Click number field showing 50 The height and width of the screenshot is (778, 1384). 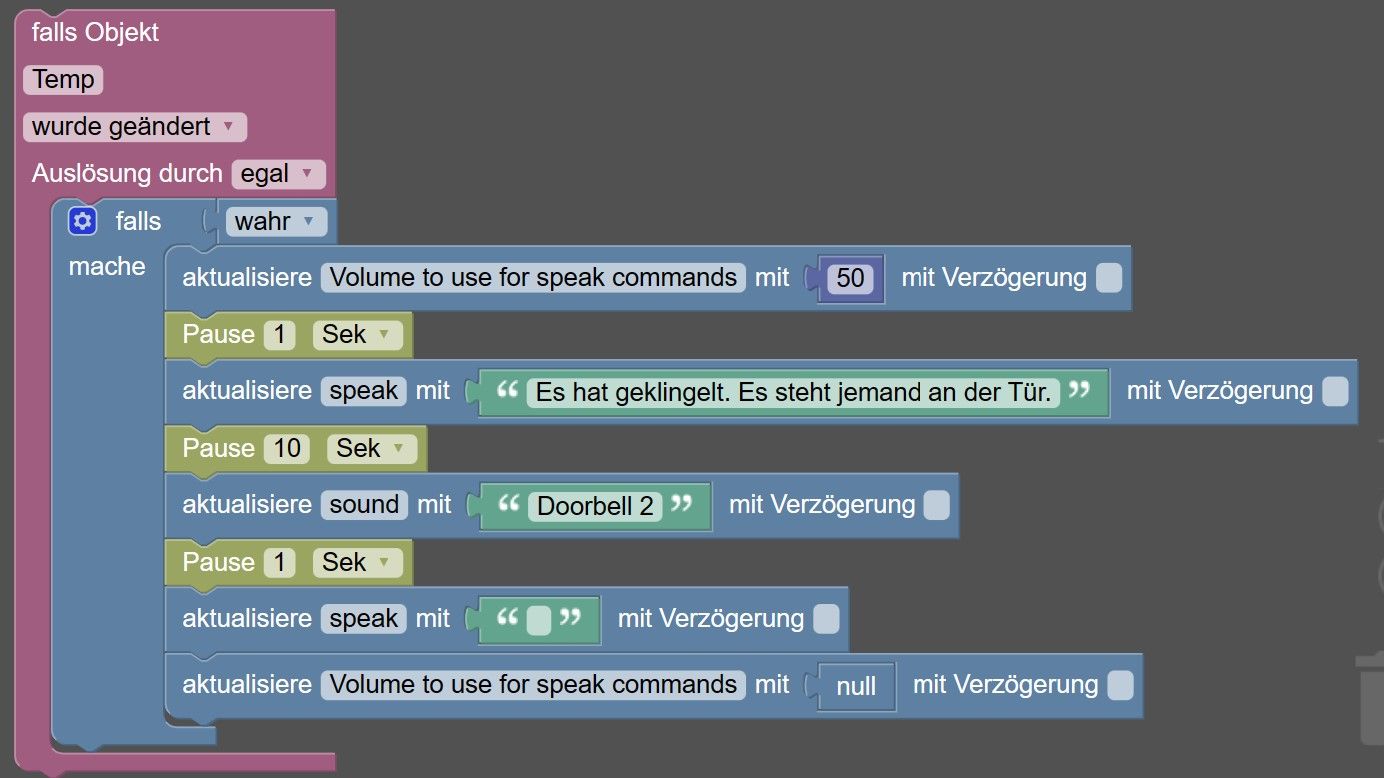coord(850,278)
